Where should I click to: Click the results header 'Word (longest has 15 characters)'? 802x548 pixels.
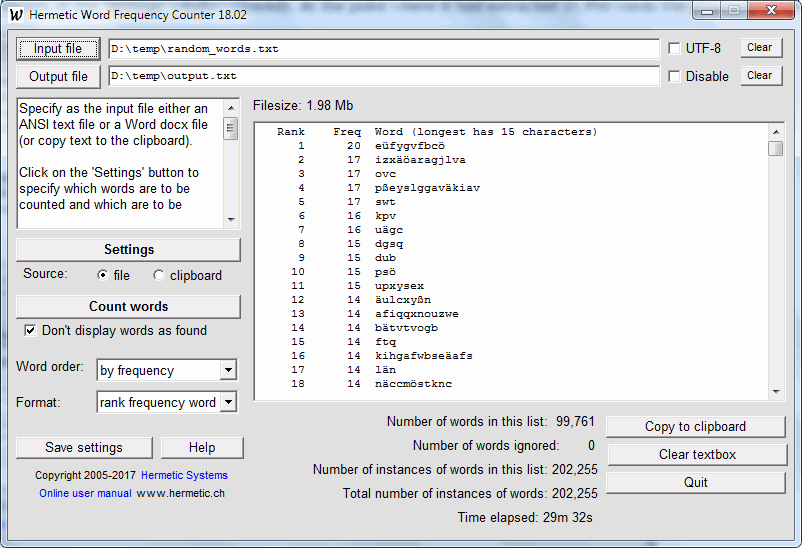(x=485, y=132)
